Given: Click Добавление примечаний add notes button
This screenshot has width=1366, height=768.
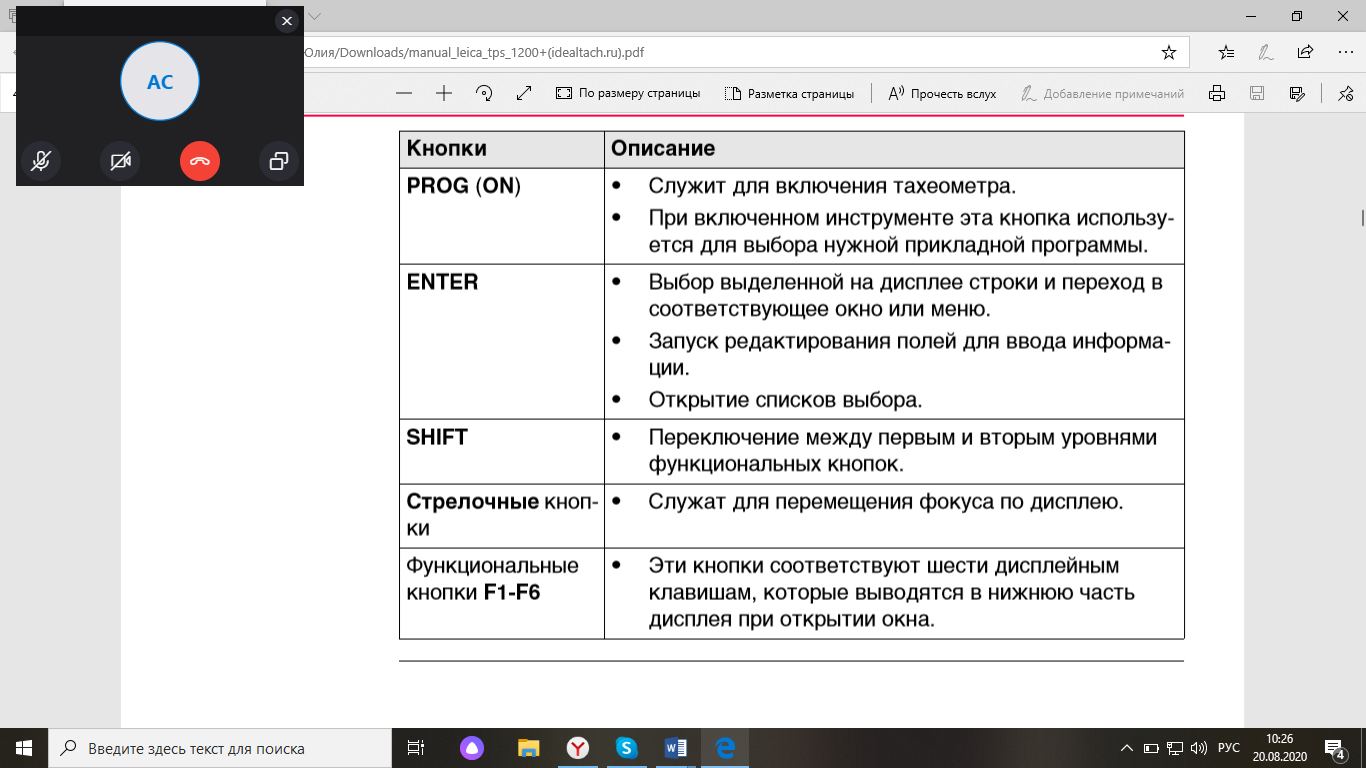Looking at the screenshot, I should (1102, 93).
